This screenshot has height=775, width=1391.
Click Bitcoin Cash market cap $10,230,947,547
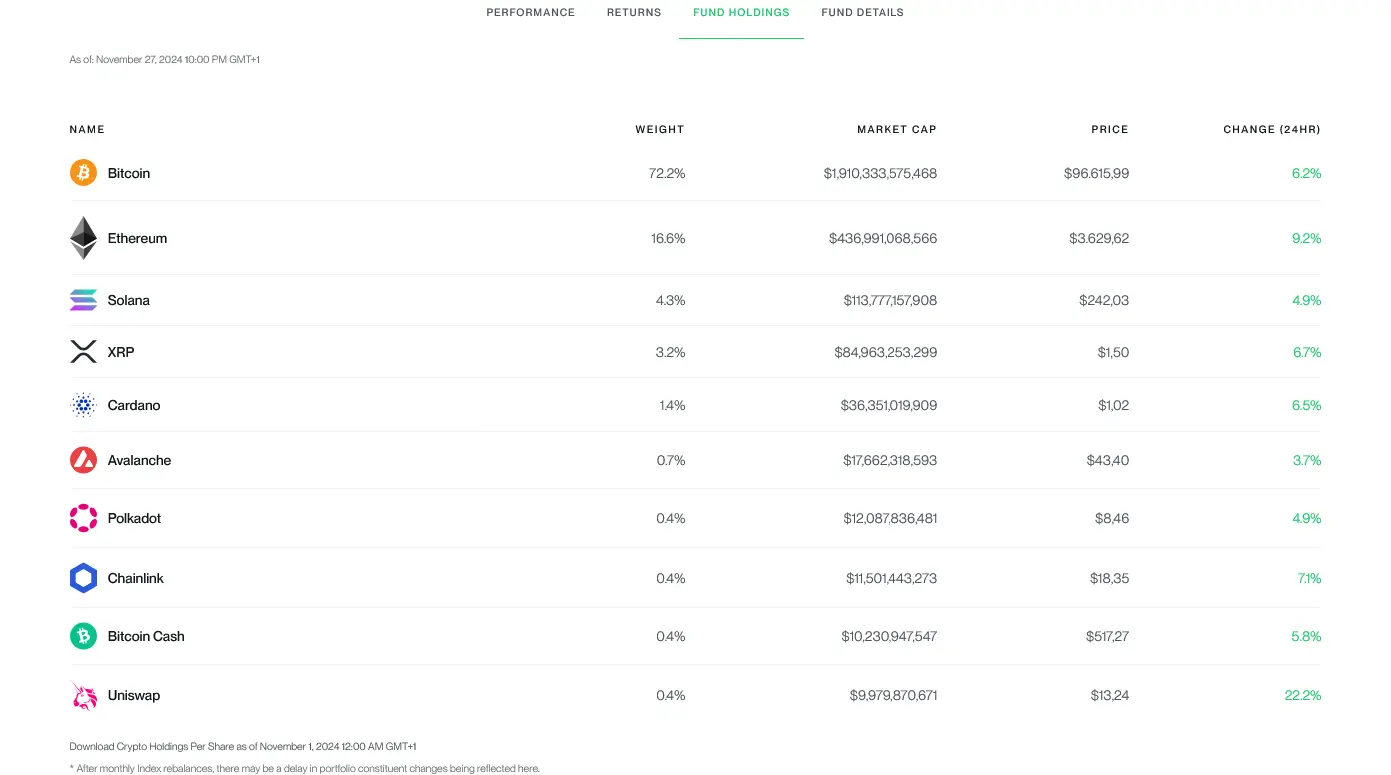point(890,636)
